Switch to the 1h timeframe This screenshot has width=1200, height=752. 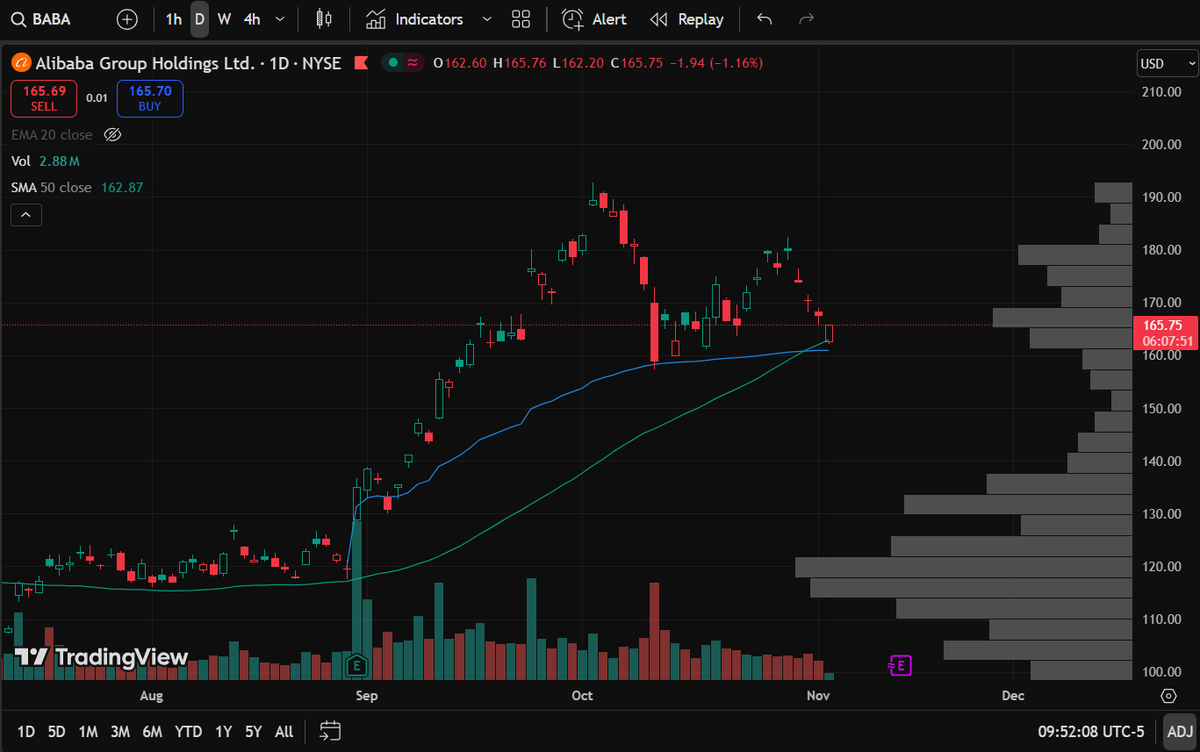tap(174, 19)
